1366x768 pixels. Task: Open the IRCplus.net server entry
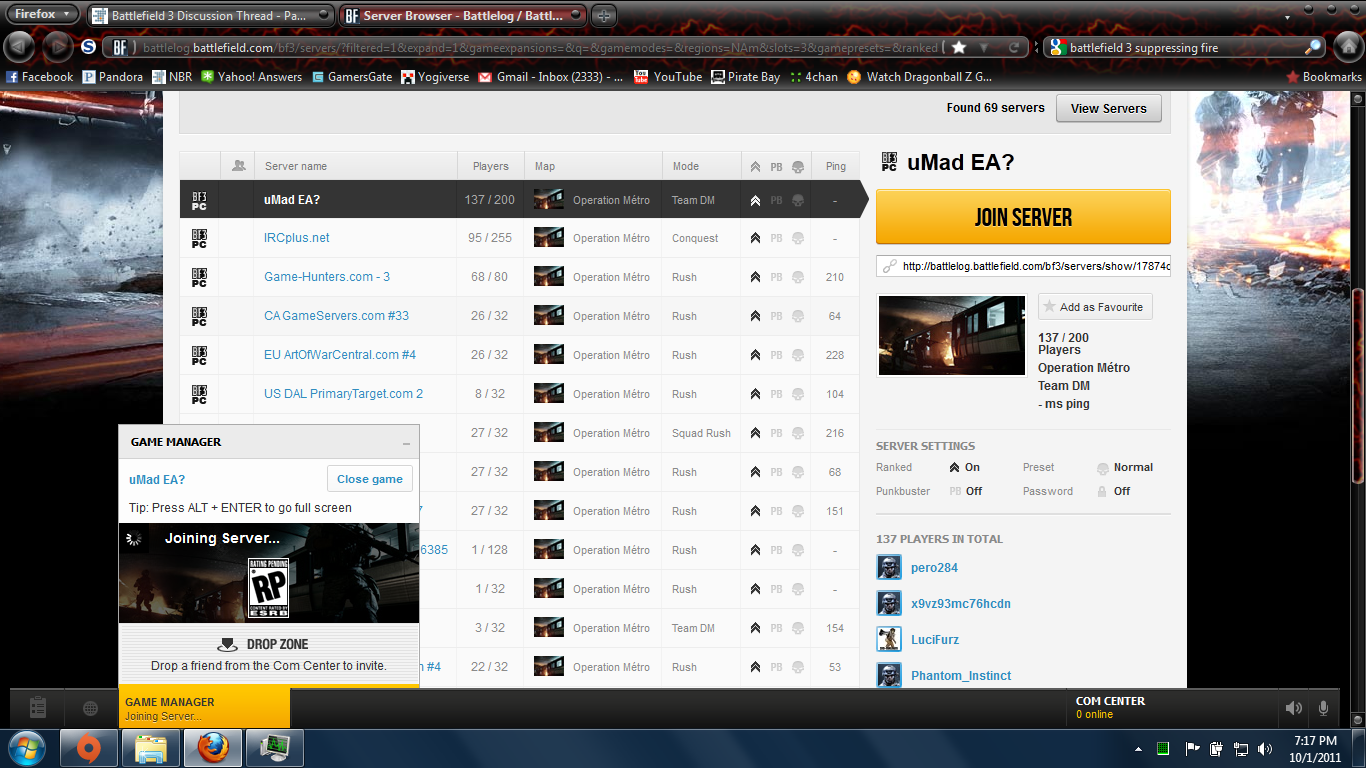tap(297, 238)
